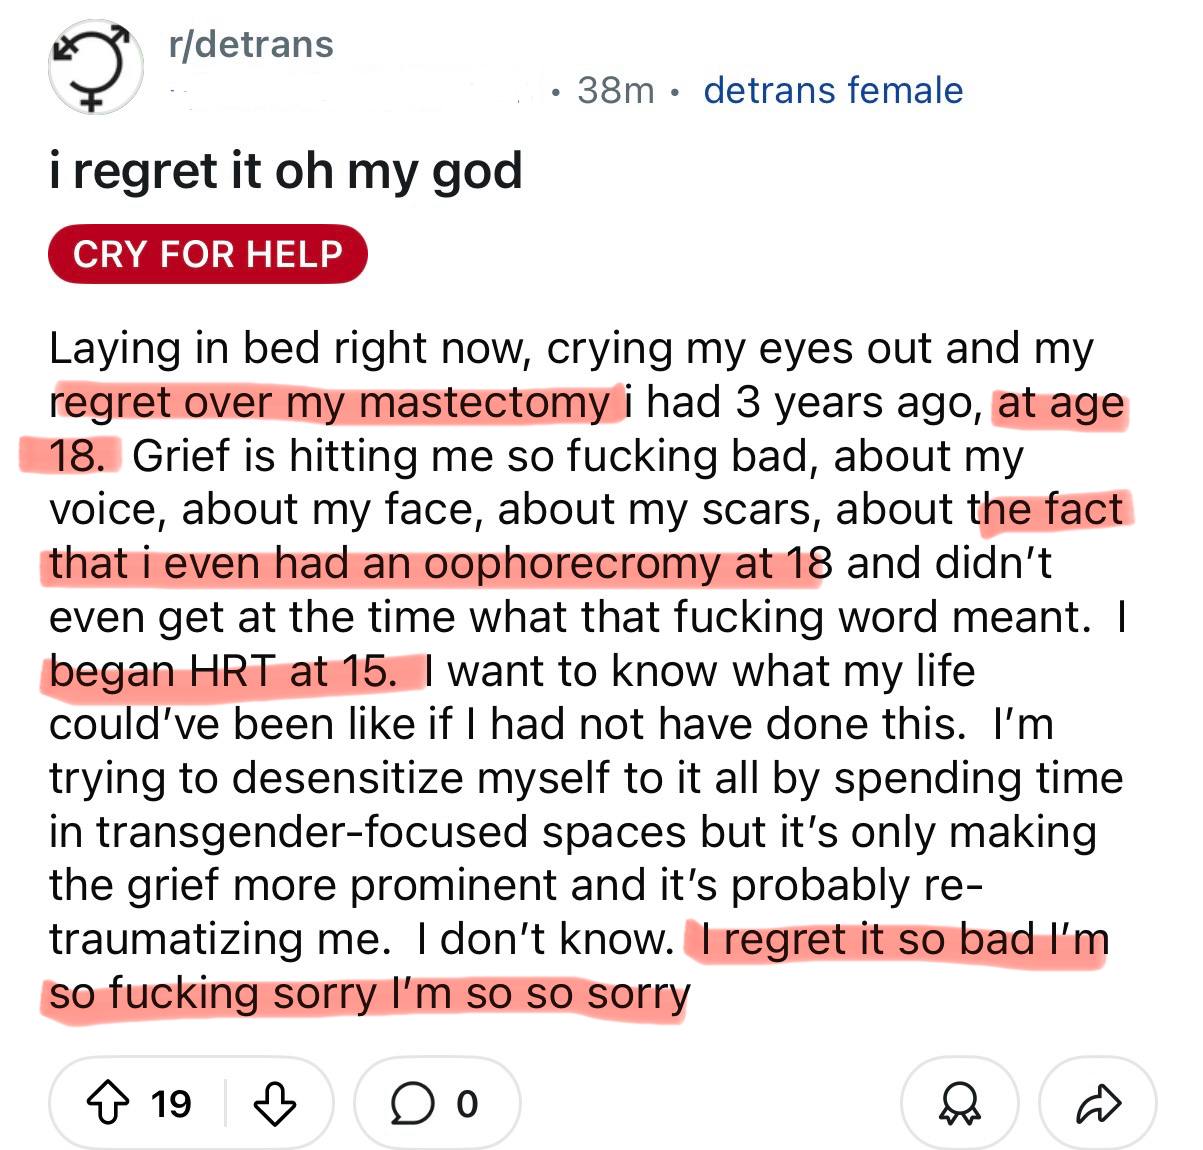Share the post with the arrow icon
The height and width of the screenshot is (1150, 1203).
(1097, 1103)
